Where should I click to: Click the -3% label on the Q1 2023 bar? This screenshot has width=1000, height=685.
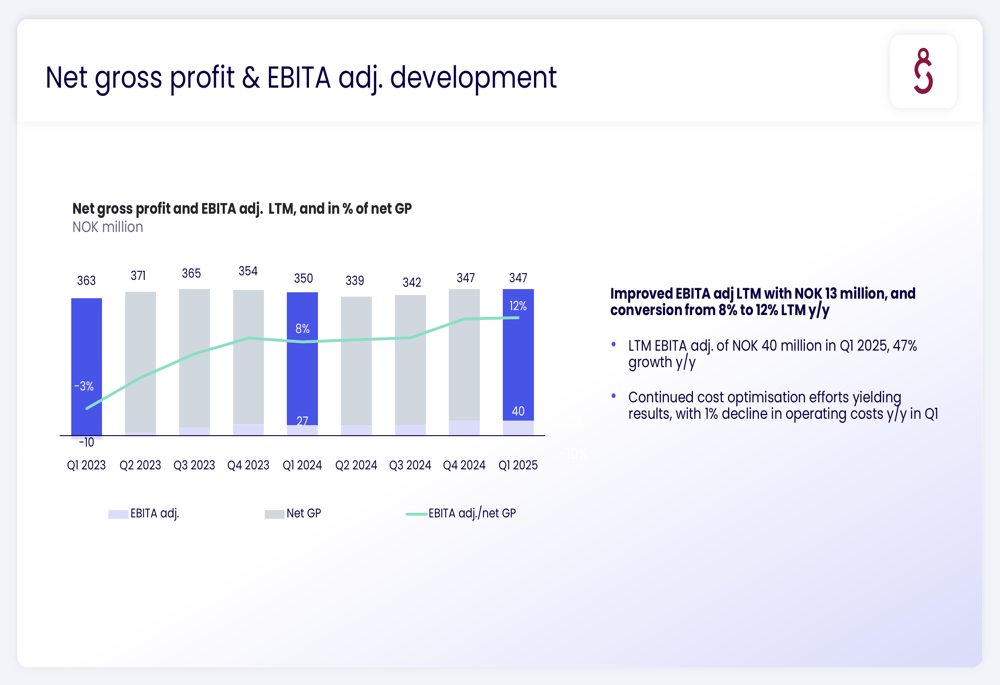(x=84, y=387)
